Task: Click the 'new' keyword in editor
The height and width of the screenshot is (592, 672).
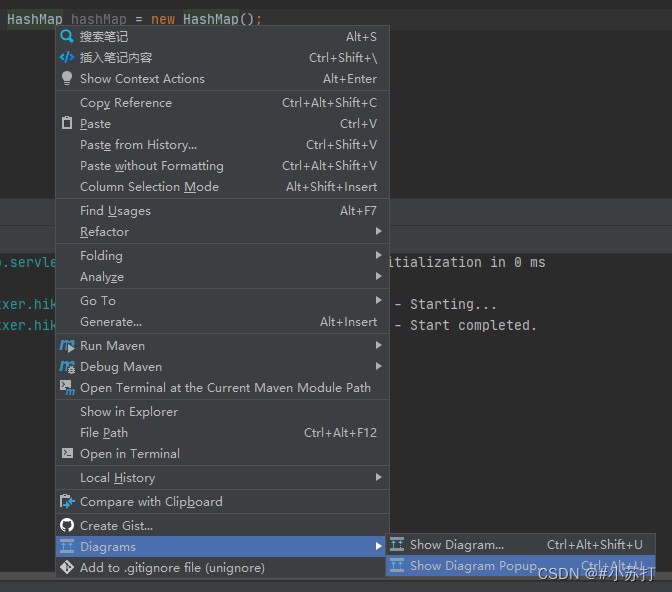Action: pyautogui.click(x=163, y=19)
